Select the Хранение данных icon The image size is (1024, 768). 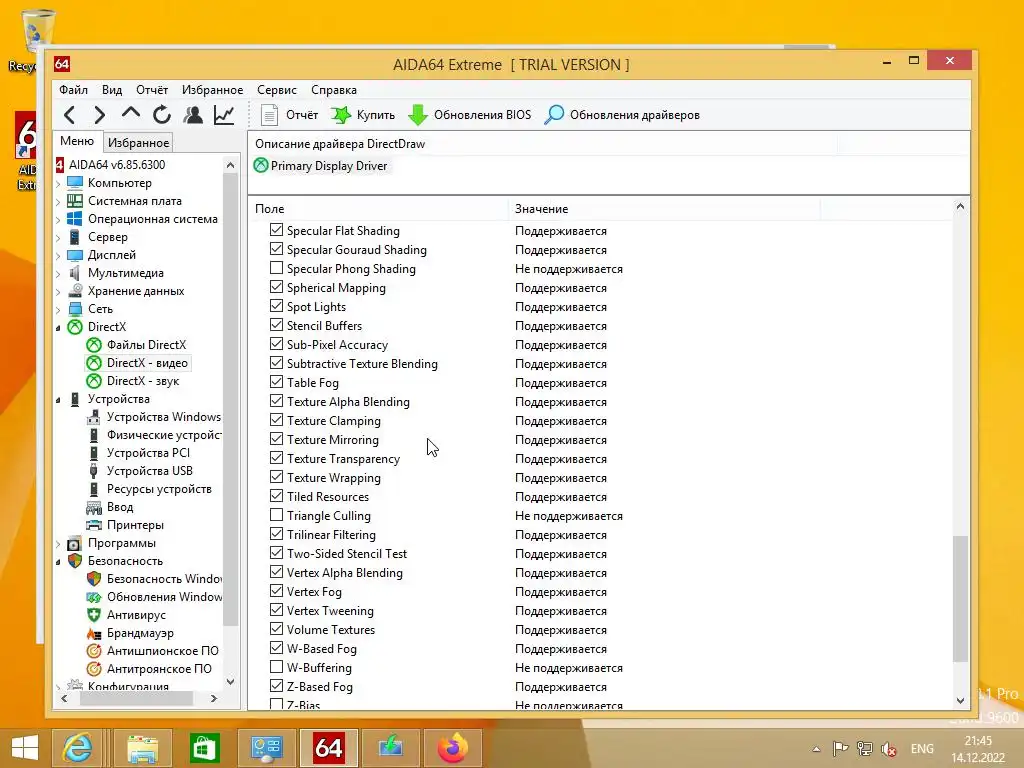[x=75, y=291]
